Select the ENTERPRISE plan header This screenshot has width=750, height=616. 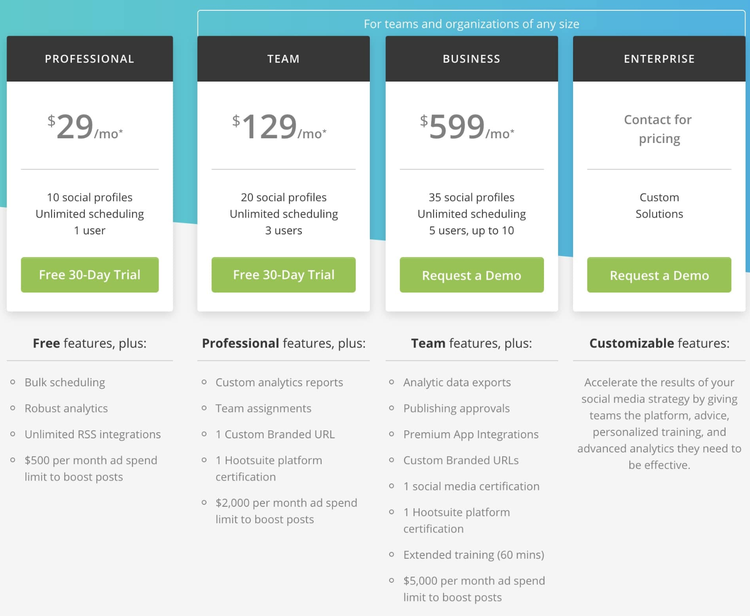click(659, 59)
